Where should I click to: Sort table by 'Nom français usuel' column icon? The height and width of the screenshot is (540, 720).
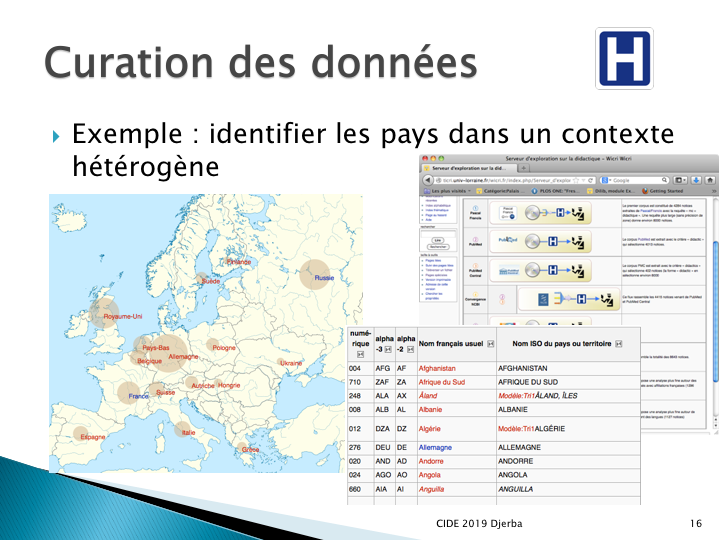[490, 344]
